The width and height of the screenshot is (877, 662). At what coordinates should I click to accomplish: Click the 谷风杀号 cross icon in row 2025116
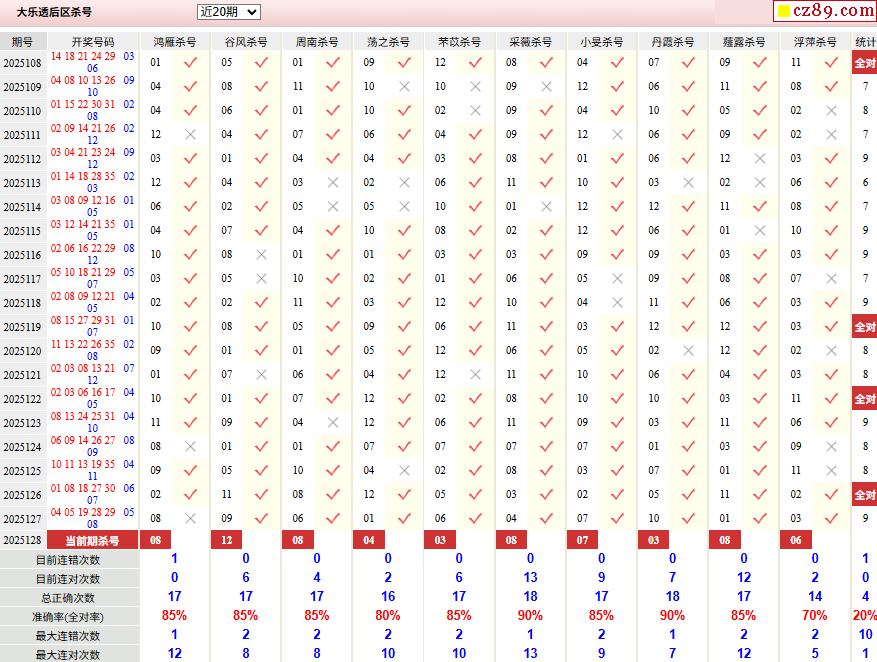tap(261, 255)
